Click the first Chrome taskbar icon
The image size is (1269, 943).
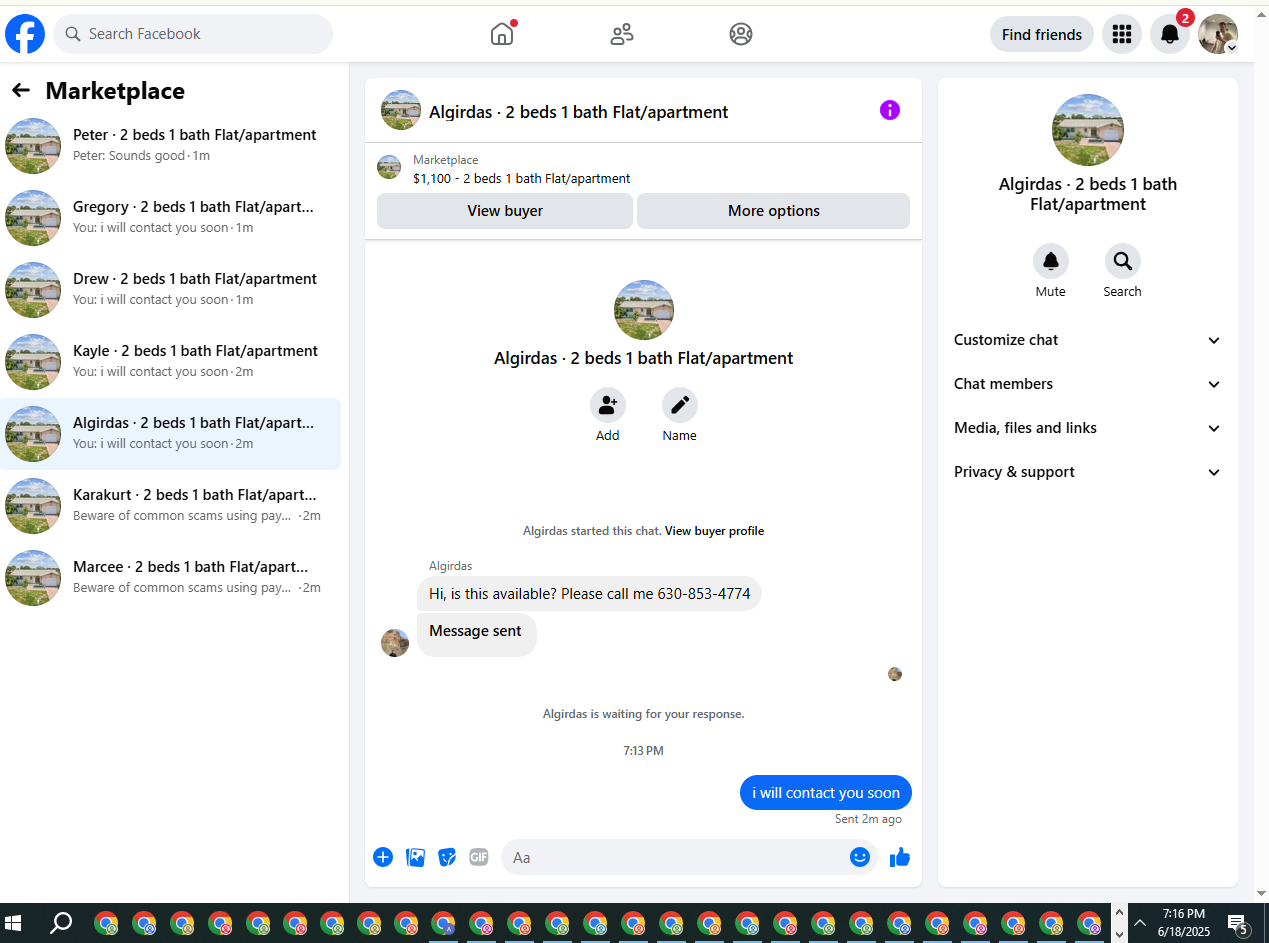tap(106, 923)
